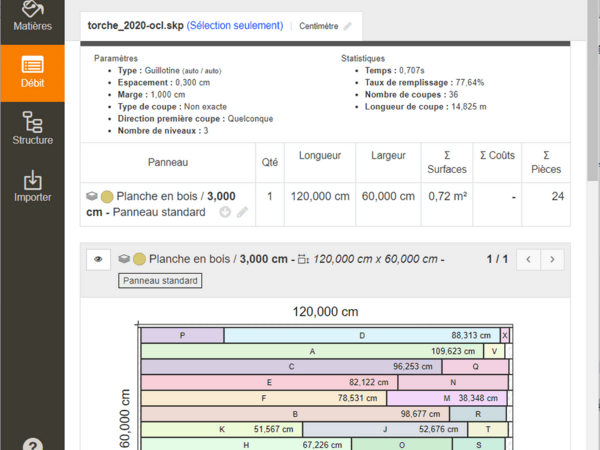Click the material layers icon in table row
The width and height of the screenshot is (600, 450).
pyautogui.click(x=92, y=197)
